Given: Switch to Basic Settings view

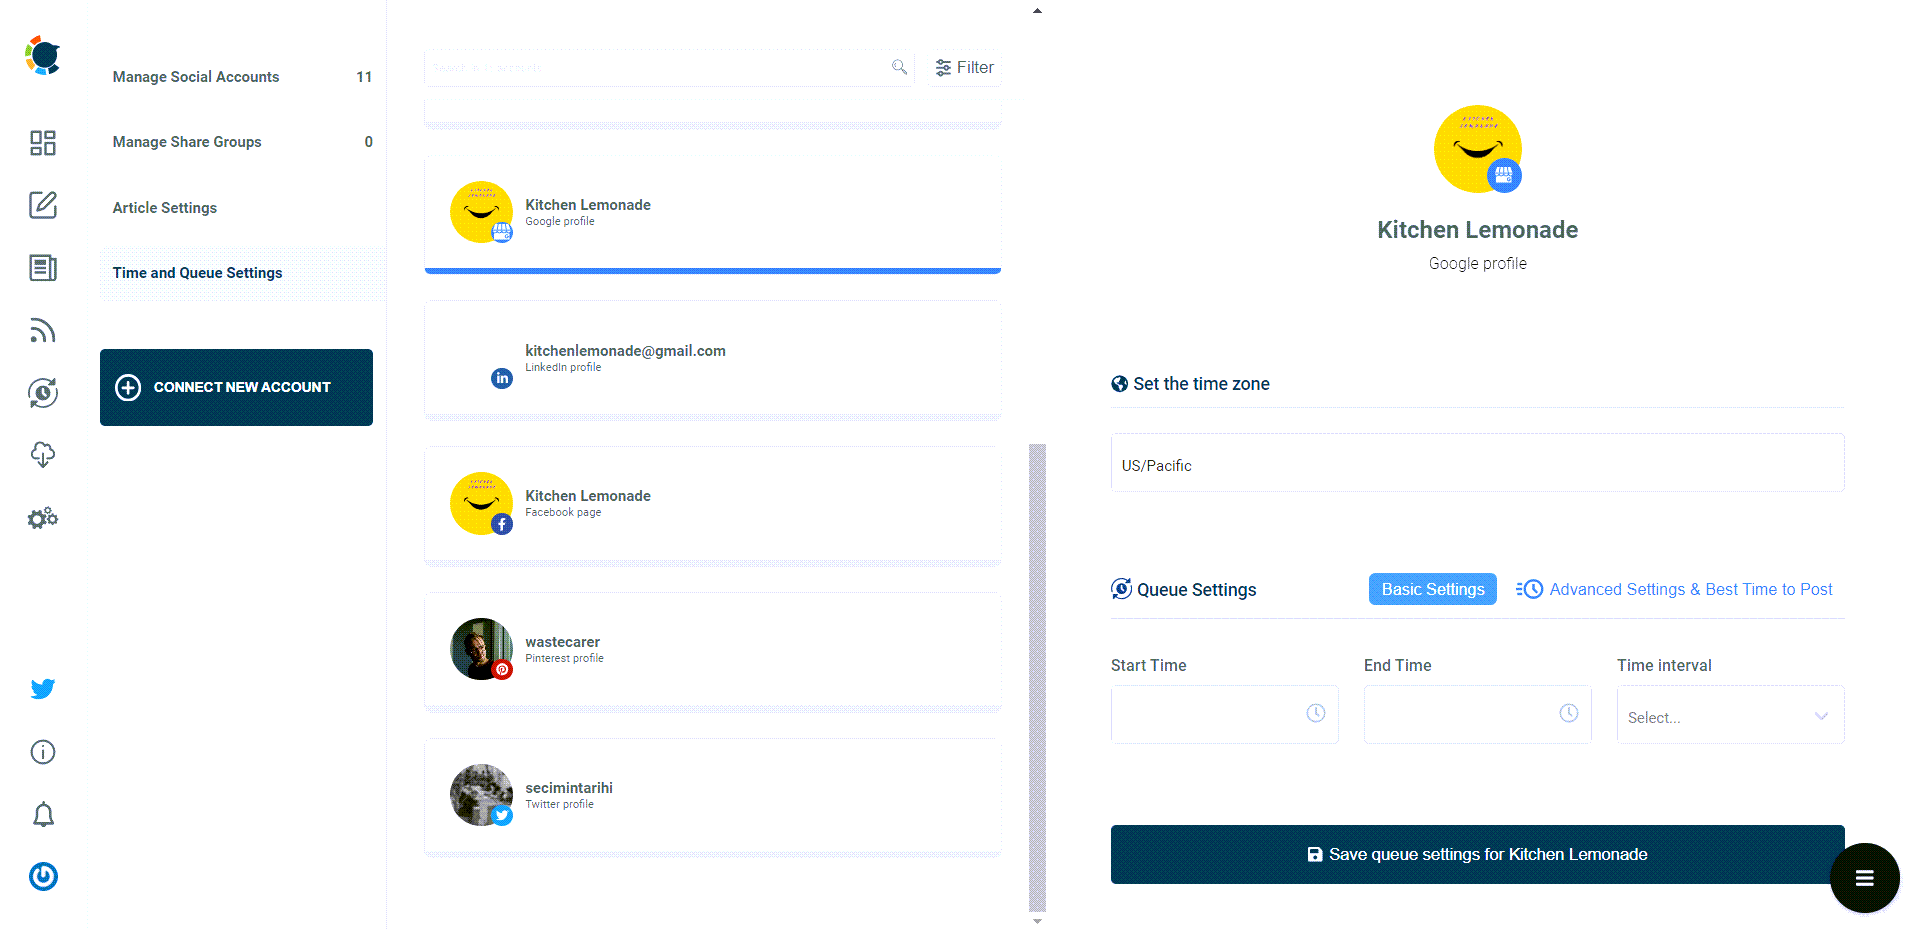Looking at the screenshot, I should click(x=1432, y=589).
